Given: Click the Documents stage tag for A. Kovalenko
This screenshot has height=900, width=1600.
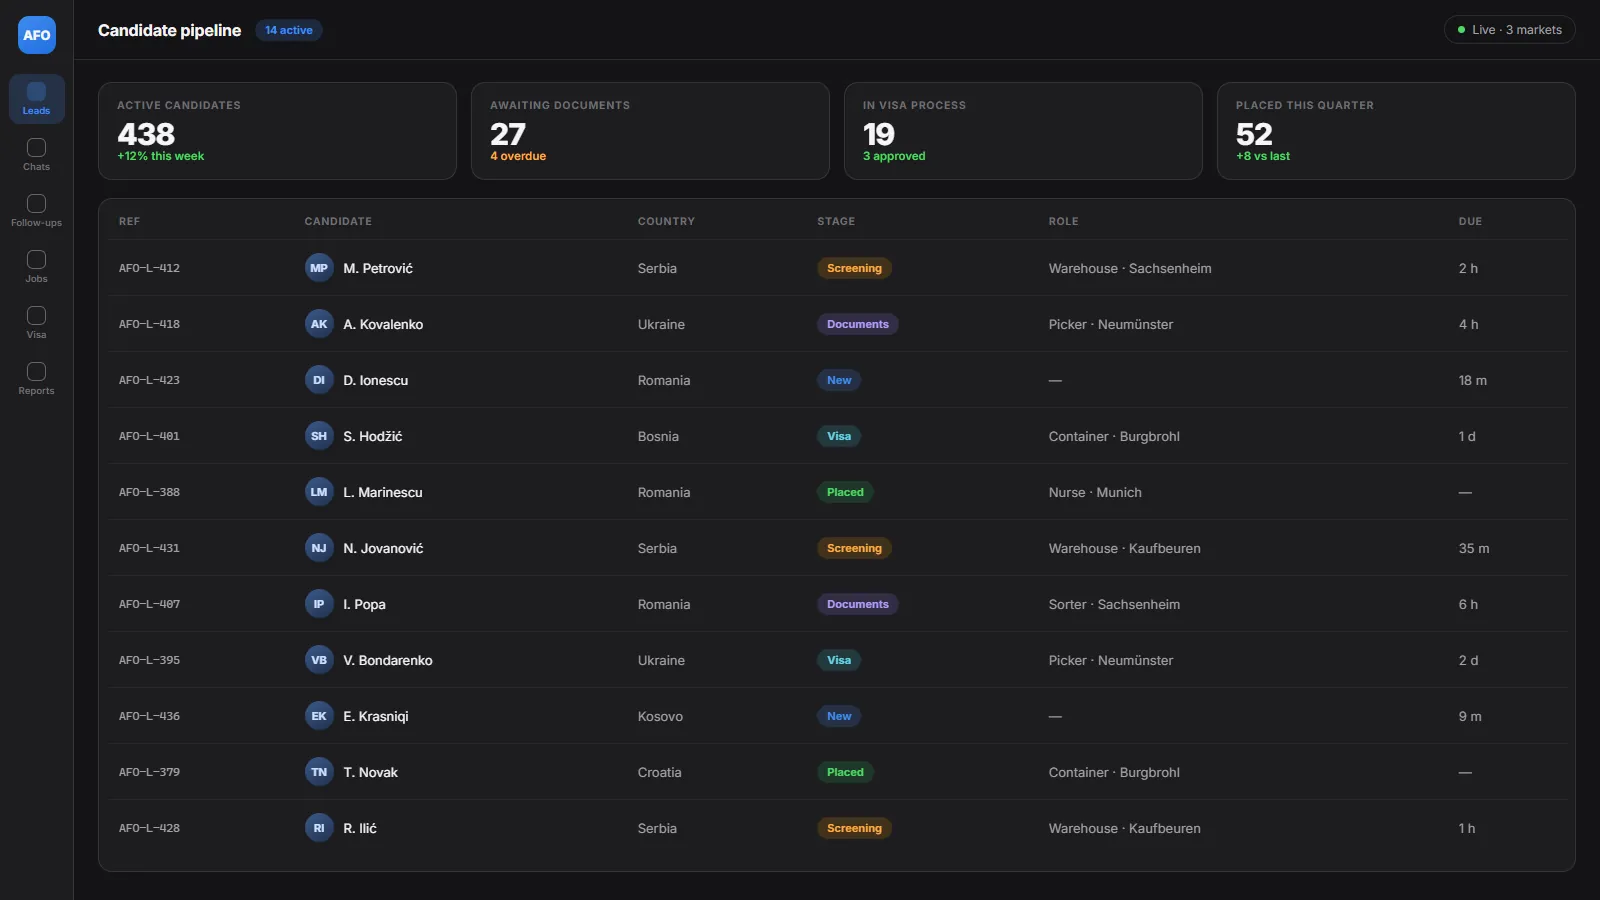Looking at the screenshot, I should point(857,324).
